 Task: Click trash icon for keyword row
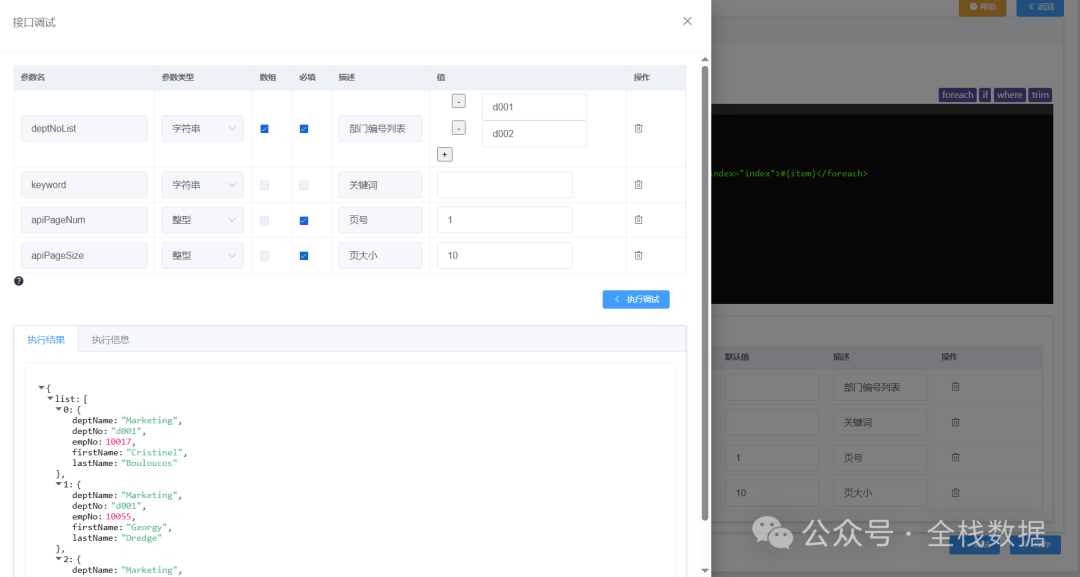click(x=638, y=184)
